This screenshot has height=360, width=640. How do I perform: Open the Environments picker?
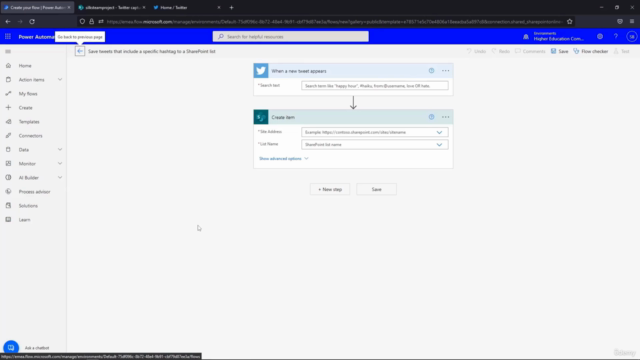point(558,36)
